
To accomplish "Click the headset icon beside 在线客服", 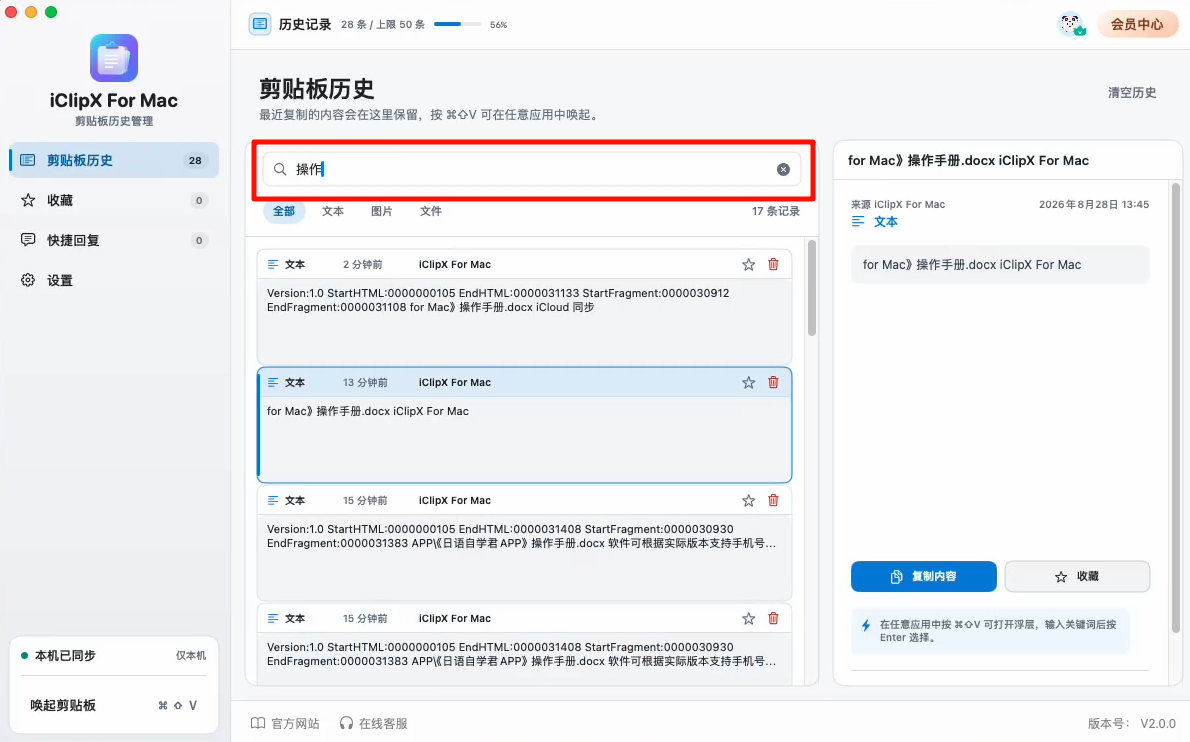I will (346, 723).
